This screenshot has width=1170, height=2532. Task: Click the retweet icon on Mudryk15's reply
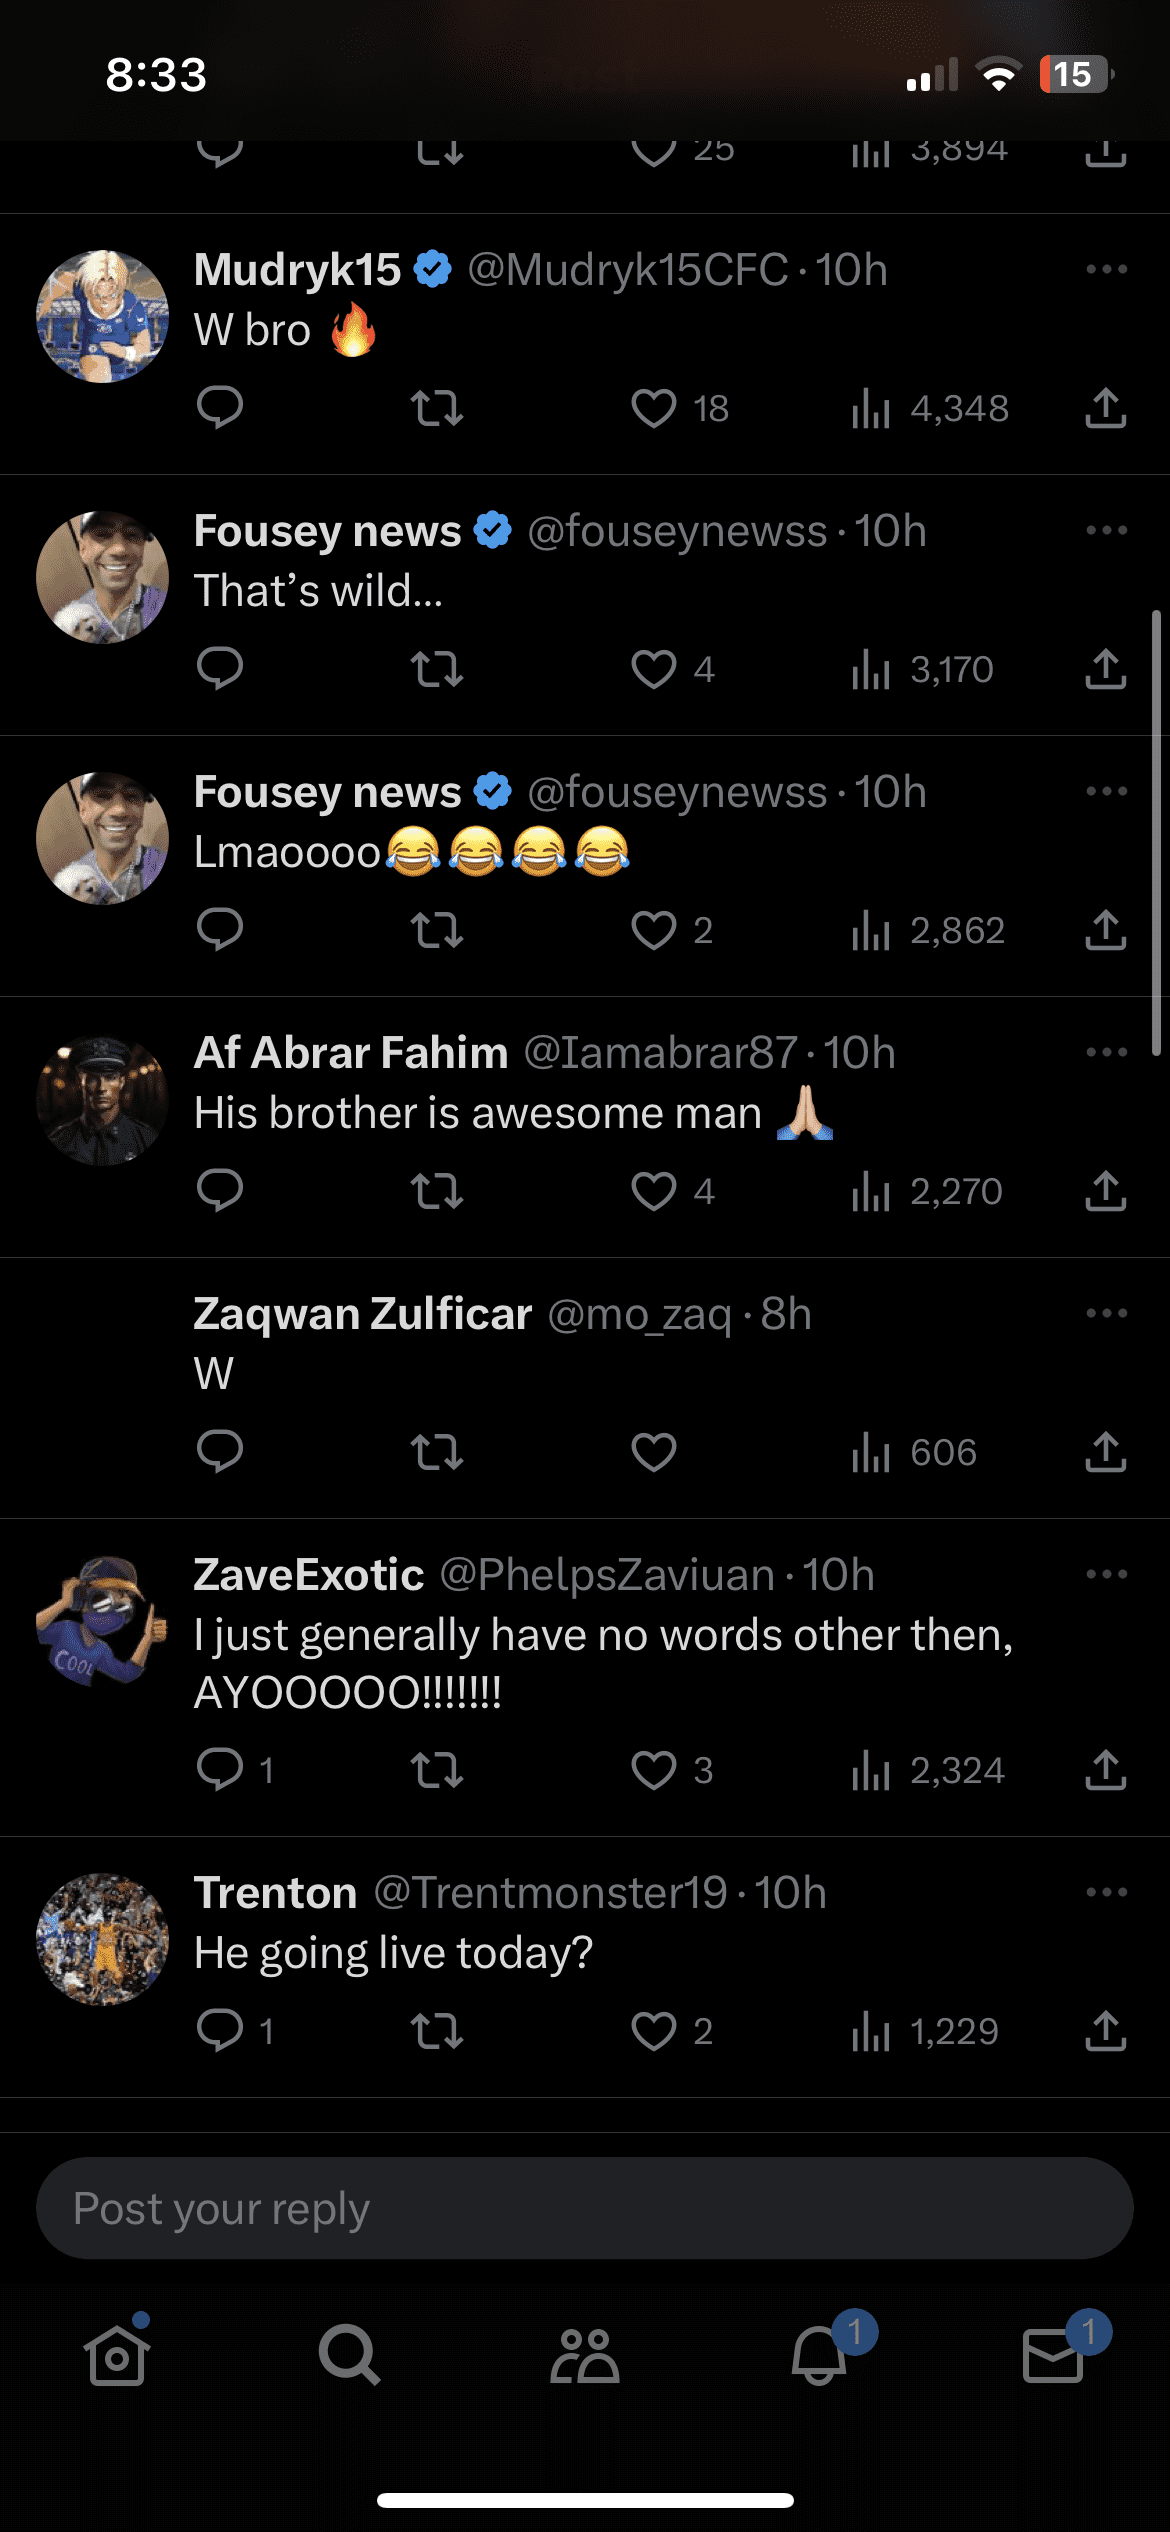pyautogui.click(x=437, y=410)
